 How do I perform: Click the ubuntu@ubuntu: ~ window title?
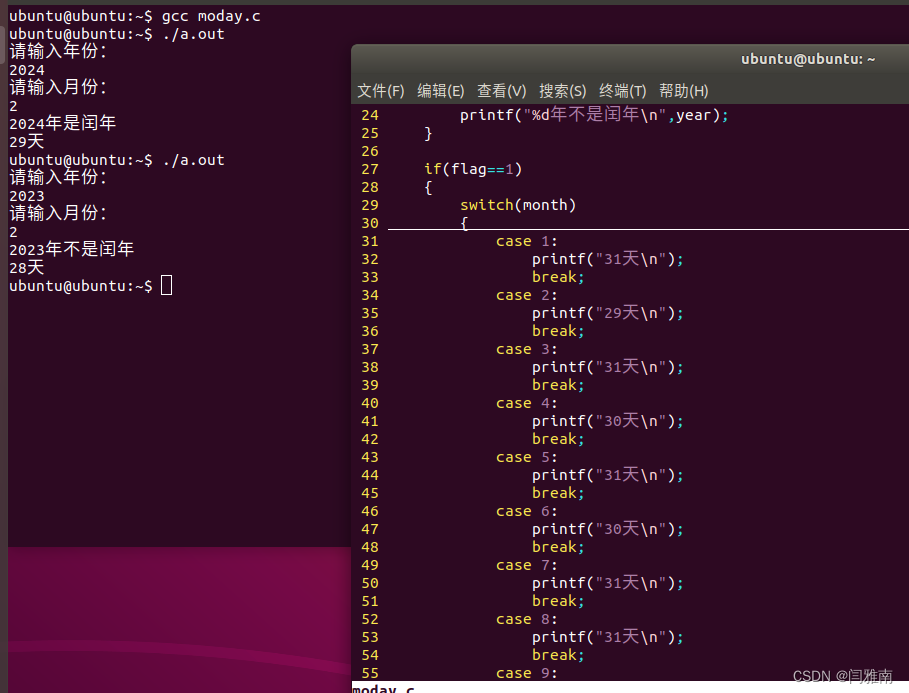808,59
